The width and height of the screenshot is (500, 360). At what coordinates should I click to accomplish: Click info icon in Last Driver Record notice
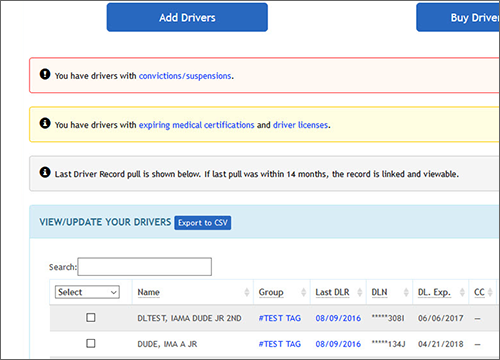coord(45,172)
